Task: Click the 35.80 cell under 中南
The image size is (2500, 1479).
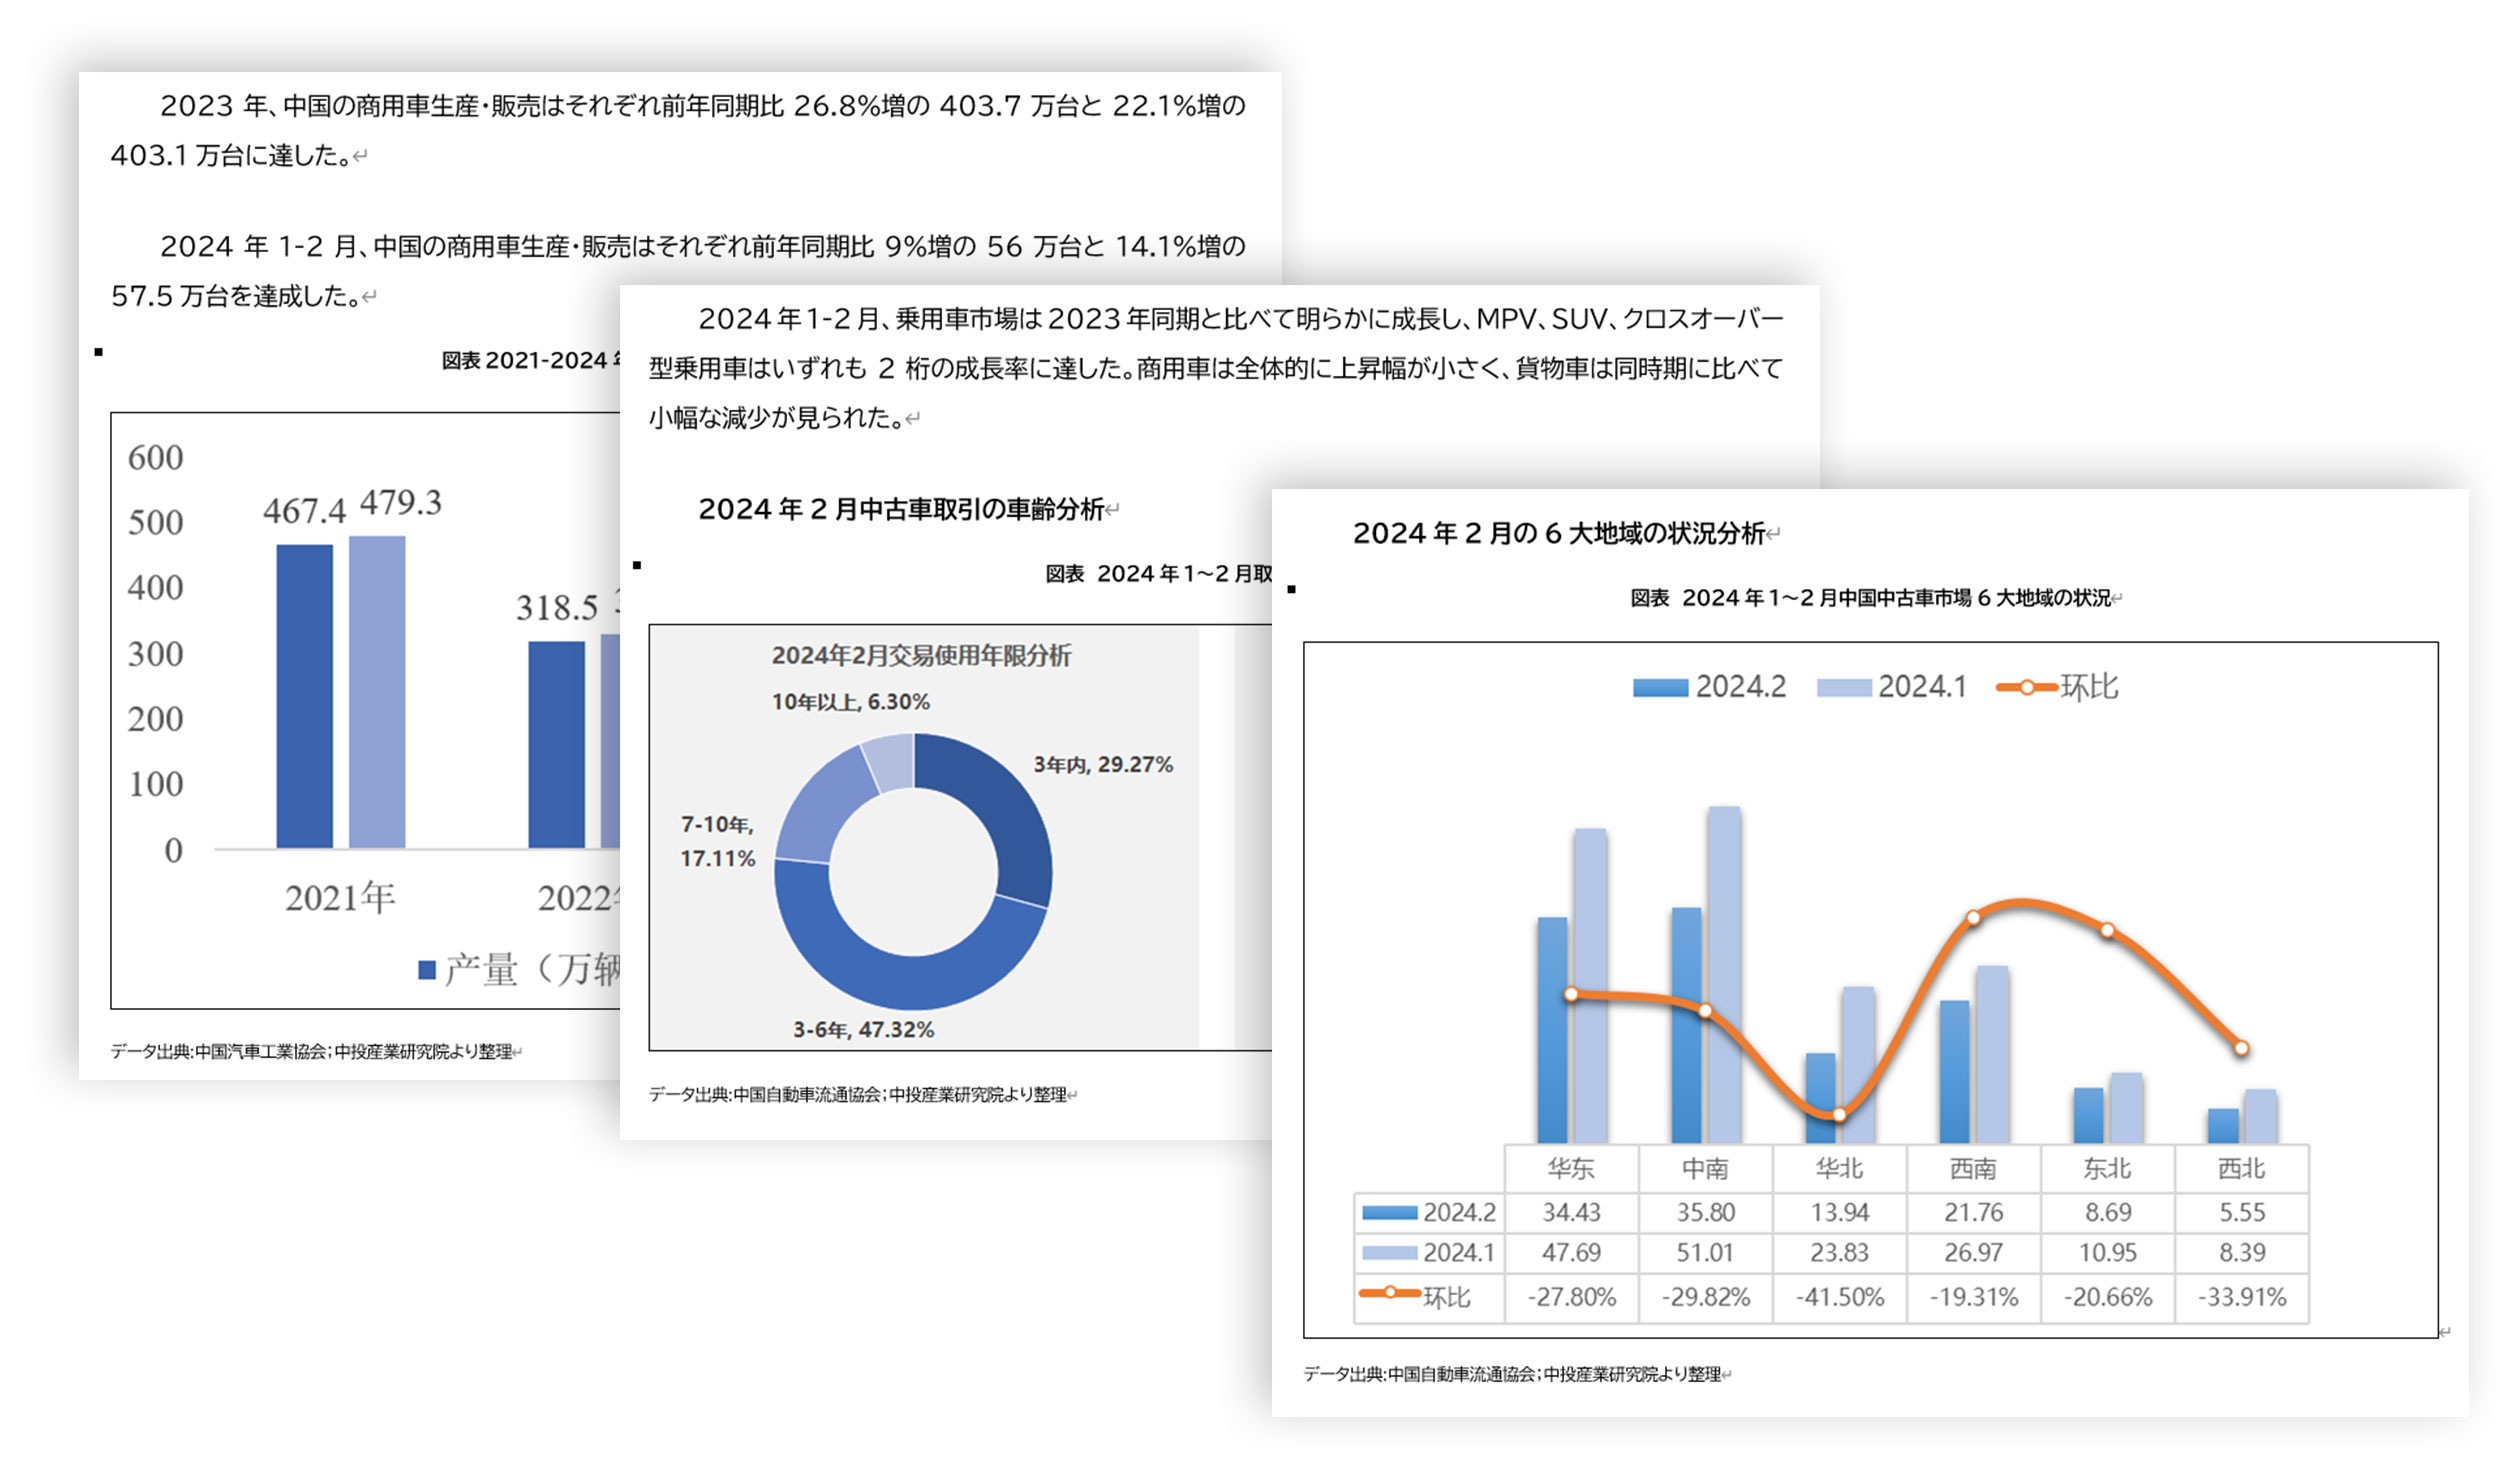Action: [1705, 1212]
